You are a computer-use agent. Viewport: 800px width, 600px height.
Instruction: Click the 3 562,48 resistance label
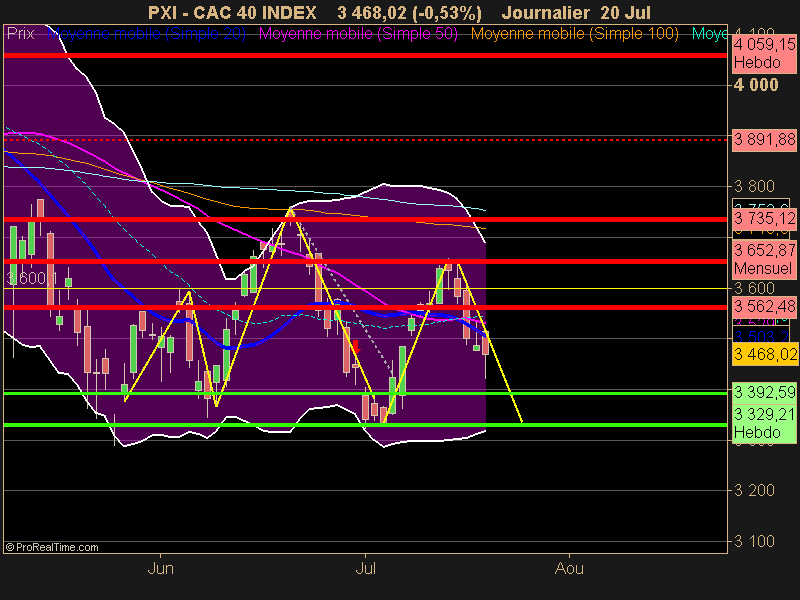click(764, 307)
